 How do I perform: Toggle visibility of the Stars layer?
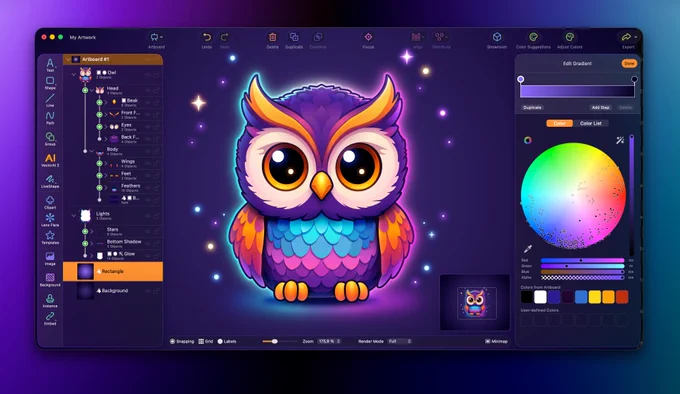click(x=148, y=231)
